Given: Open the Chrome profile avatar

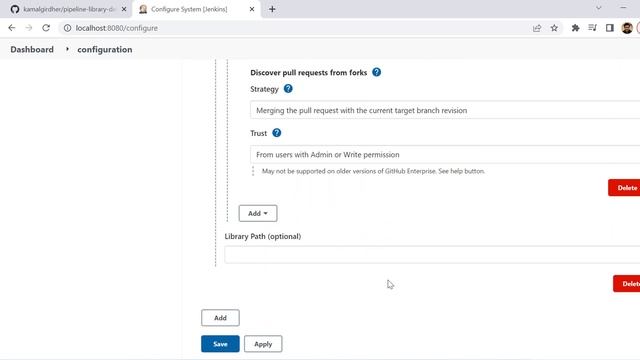Looking at the screenshot, I should (627, 28).
